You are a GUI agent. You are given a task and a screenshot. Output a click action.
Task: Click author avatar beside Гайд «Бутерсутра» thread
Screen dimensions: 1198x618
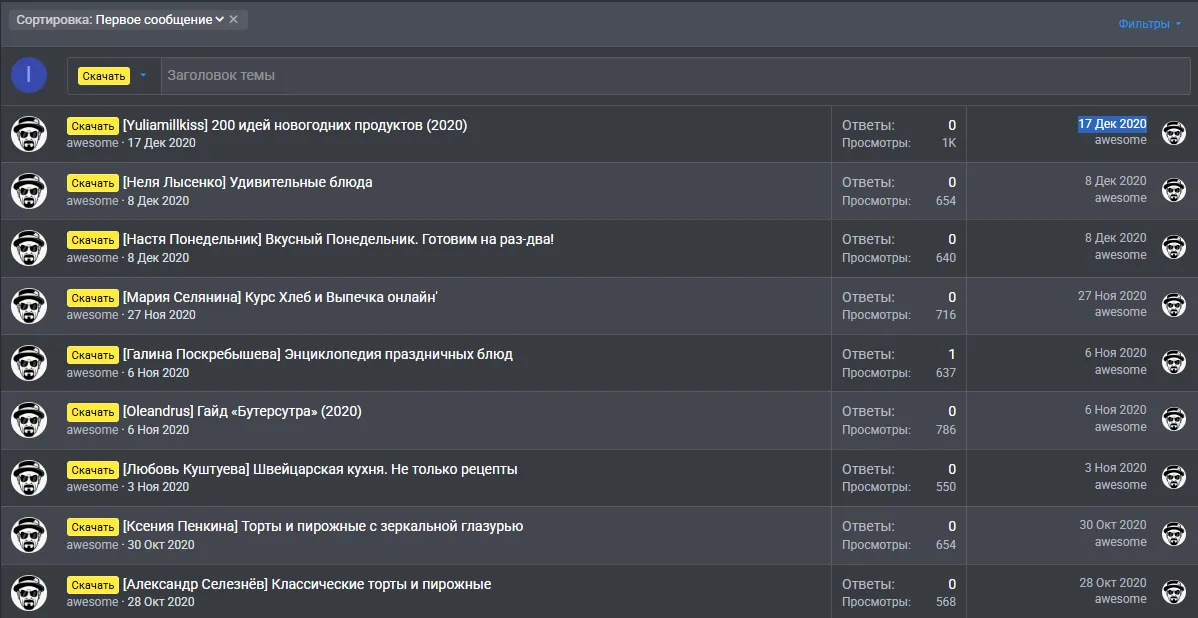point(29,420)
